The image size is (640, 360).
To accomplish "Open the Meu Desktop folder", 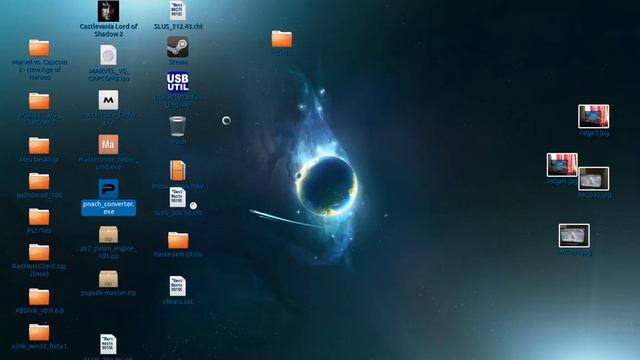I will [x=39, y=146].
